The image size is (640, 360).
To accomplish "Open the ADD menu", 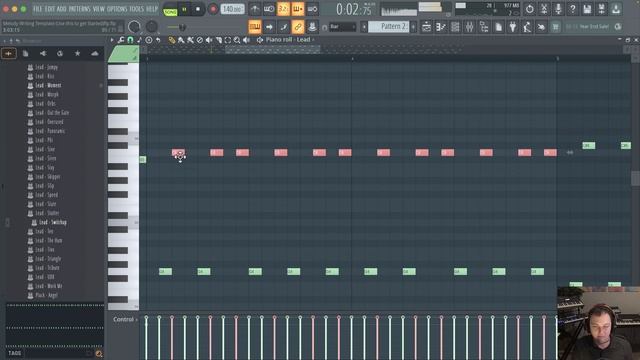I will coord(62,9).
